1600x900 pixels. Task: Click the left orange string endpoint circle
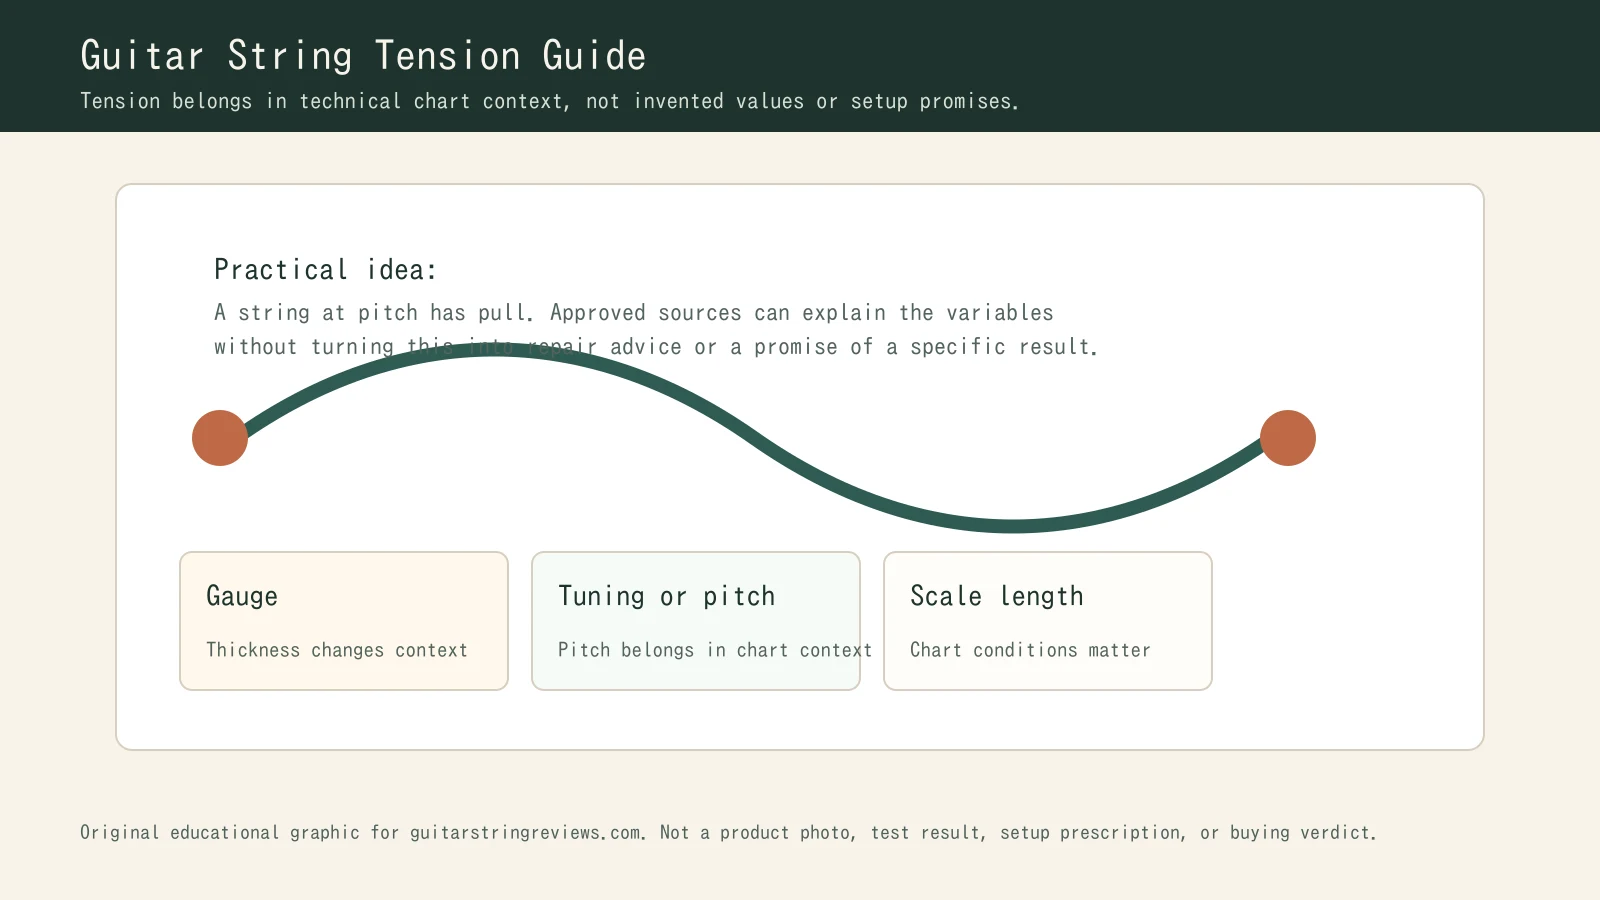pyautogui.click(x=220, y=438)
